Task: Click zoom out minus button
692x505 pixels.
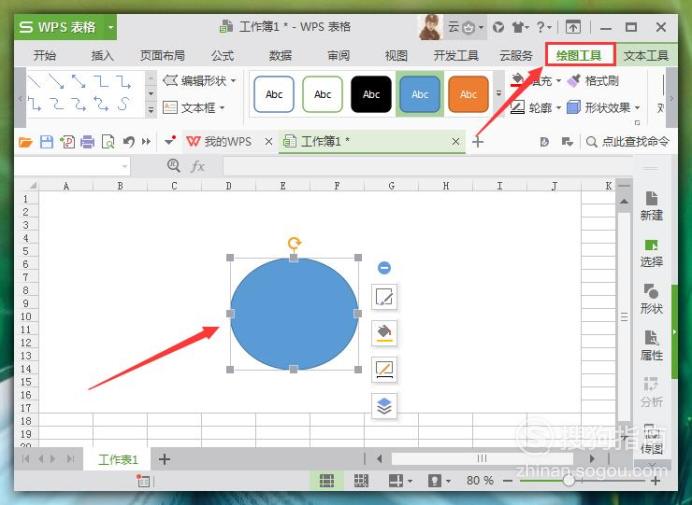Action: [x=508, y=481]
